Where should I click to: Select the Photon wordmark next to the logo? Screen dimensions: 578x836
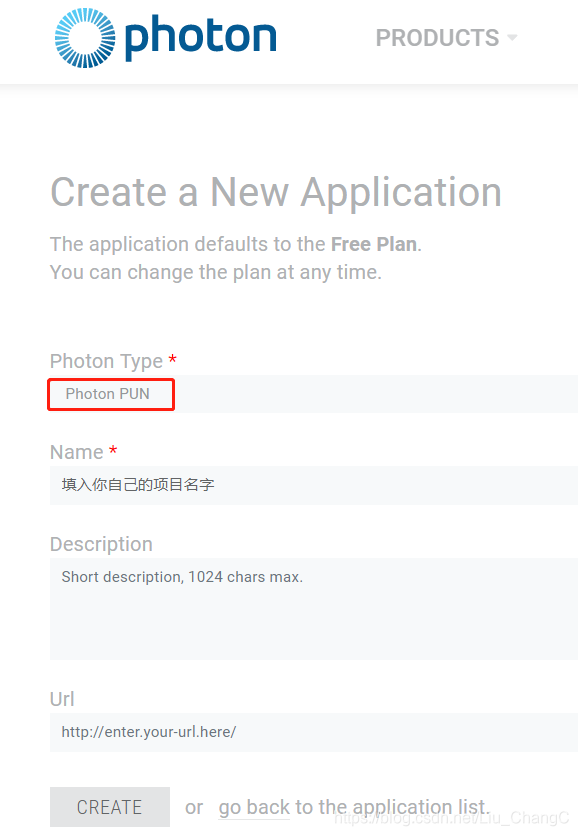click(x=200, y=37)
